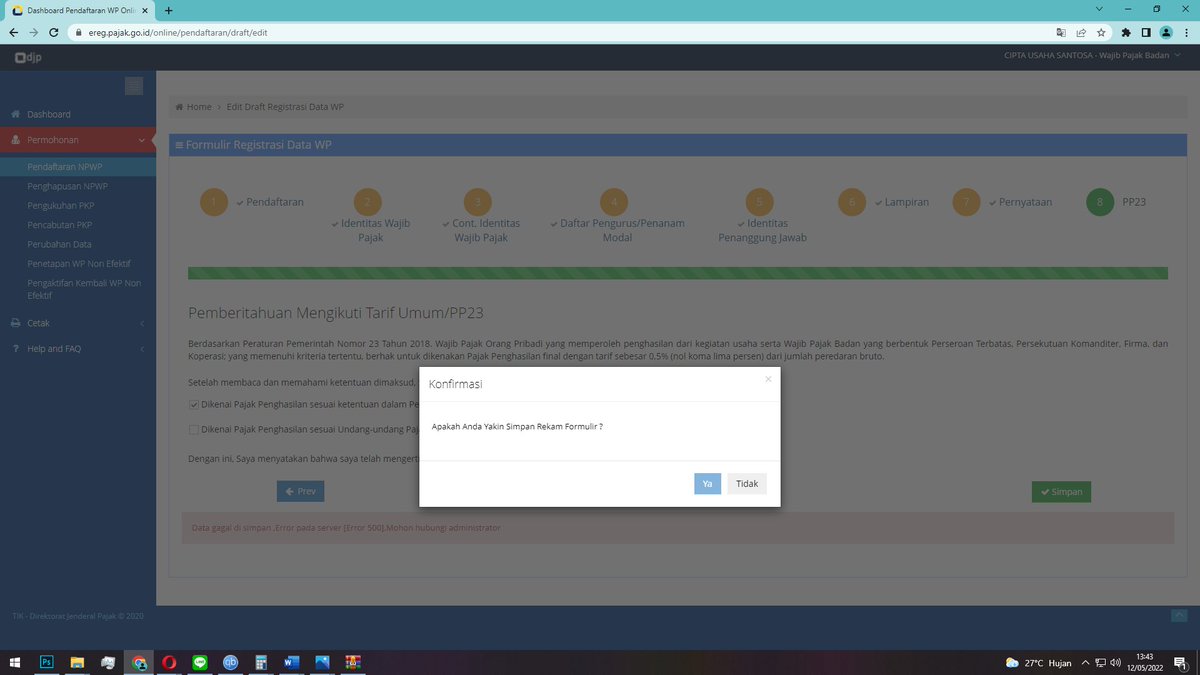Open qBittorrent from taskbar
This screenshot has height=675, width=1200.
click(x=230, y=662)
